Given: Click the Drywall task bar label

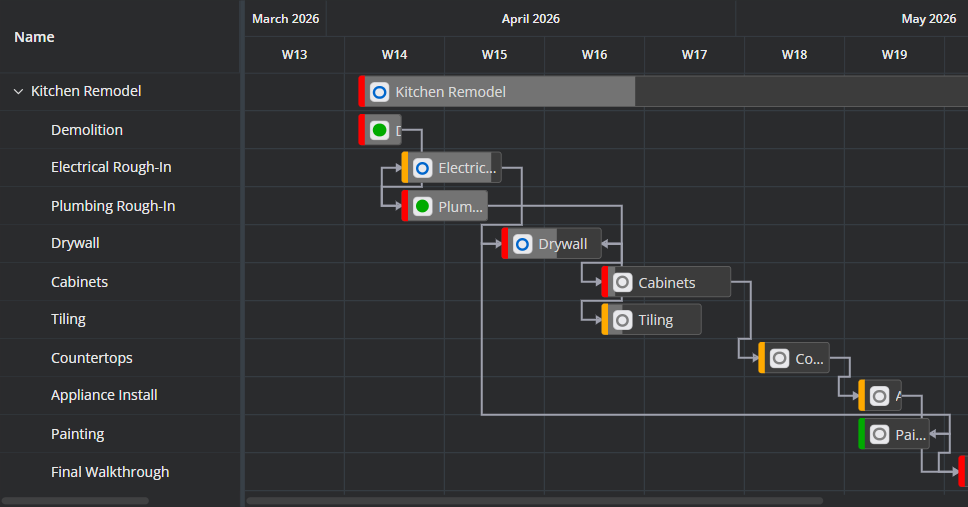Looking at the screenshot, I should pos(562,244).
